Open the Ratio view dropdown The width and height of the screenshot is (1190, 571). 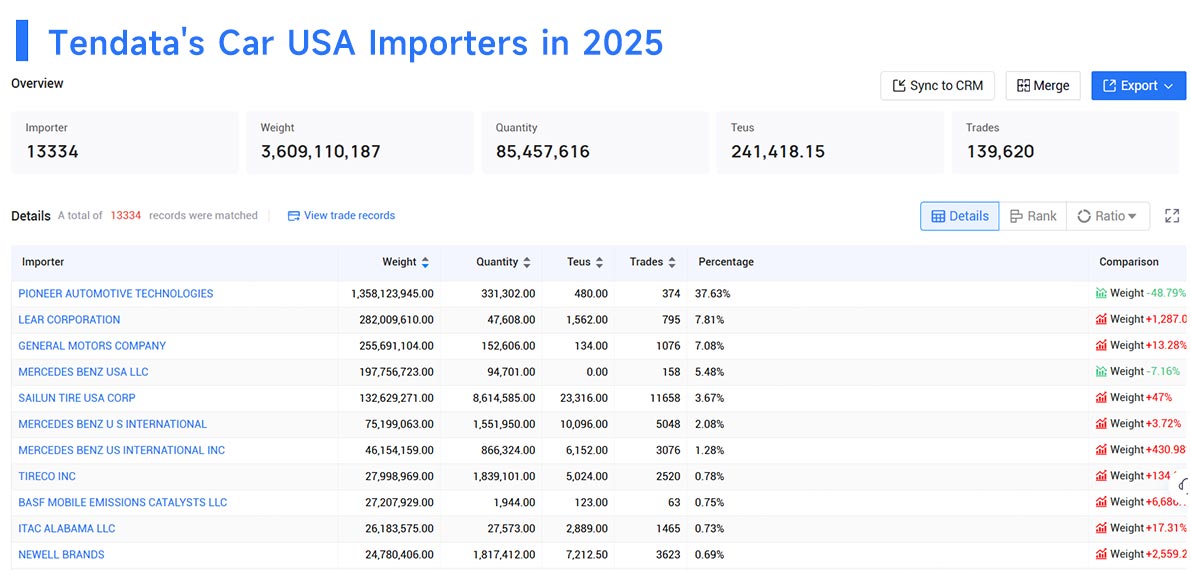coord(1108,216)
